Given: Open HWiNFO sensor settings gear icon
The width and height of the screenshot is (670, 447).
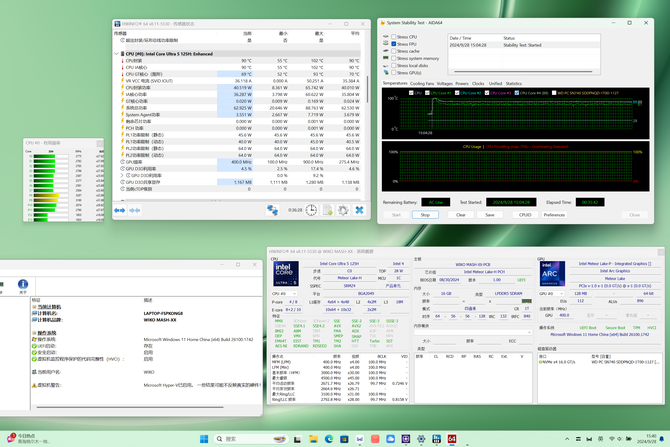Looking at the screenshot, I should (x=343, y=210).
